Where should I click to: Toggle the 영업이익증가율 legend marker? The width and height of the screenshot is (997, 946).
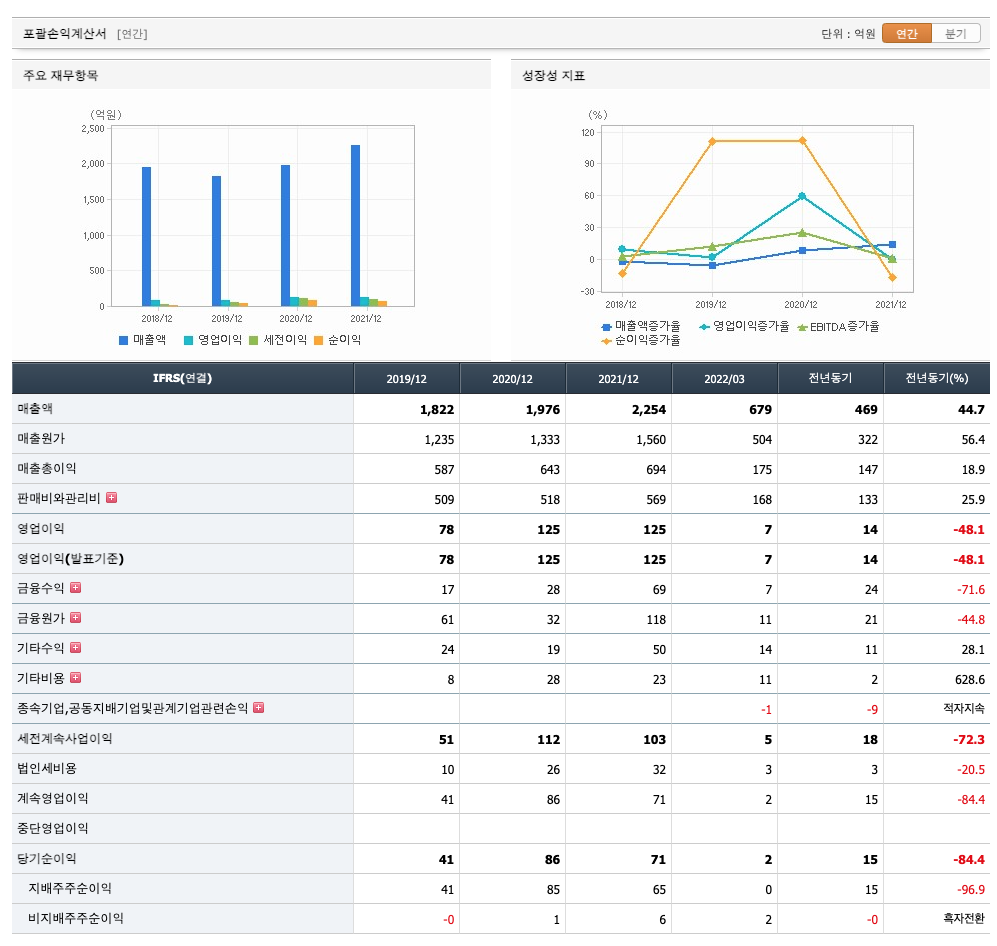pos(705,327)
